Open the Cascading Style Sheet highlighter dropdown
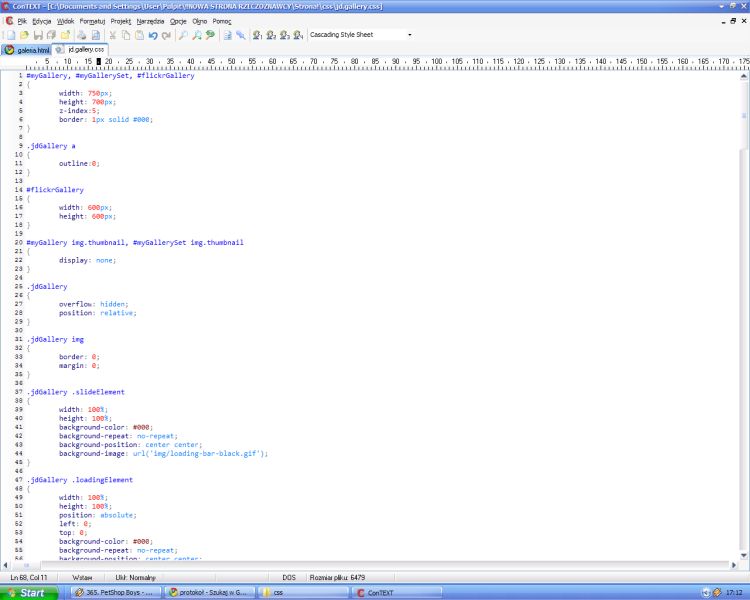This screenshot has height=600, width=750. point(360,35)
